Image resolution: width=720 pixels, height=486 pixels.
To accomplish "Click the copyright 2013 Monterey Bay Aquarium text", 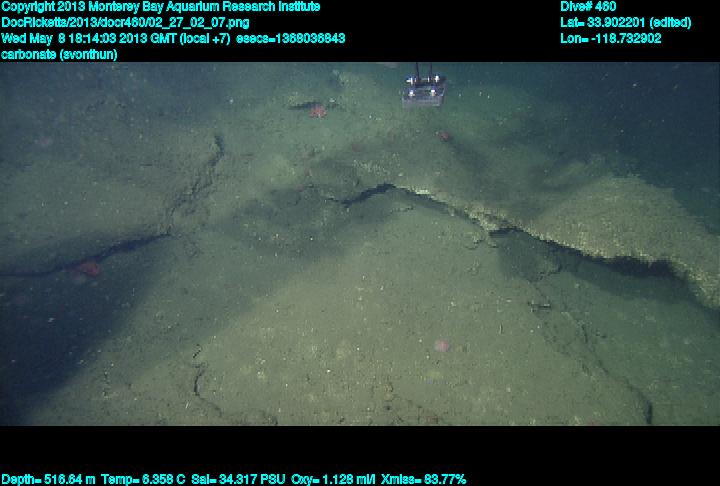I will [x=161, y=7].
